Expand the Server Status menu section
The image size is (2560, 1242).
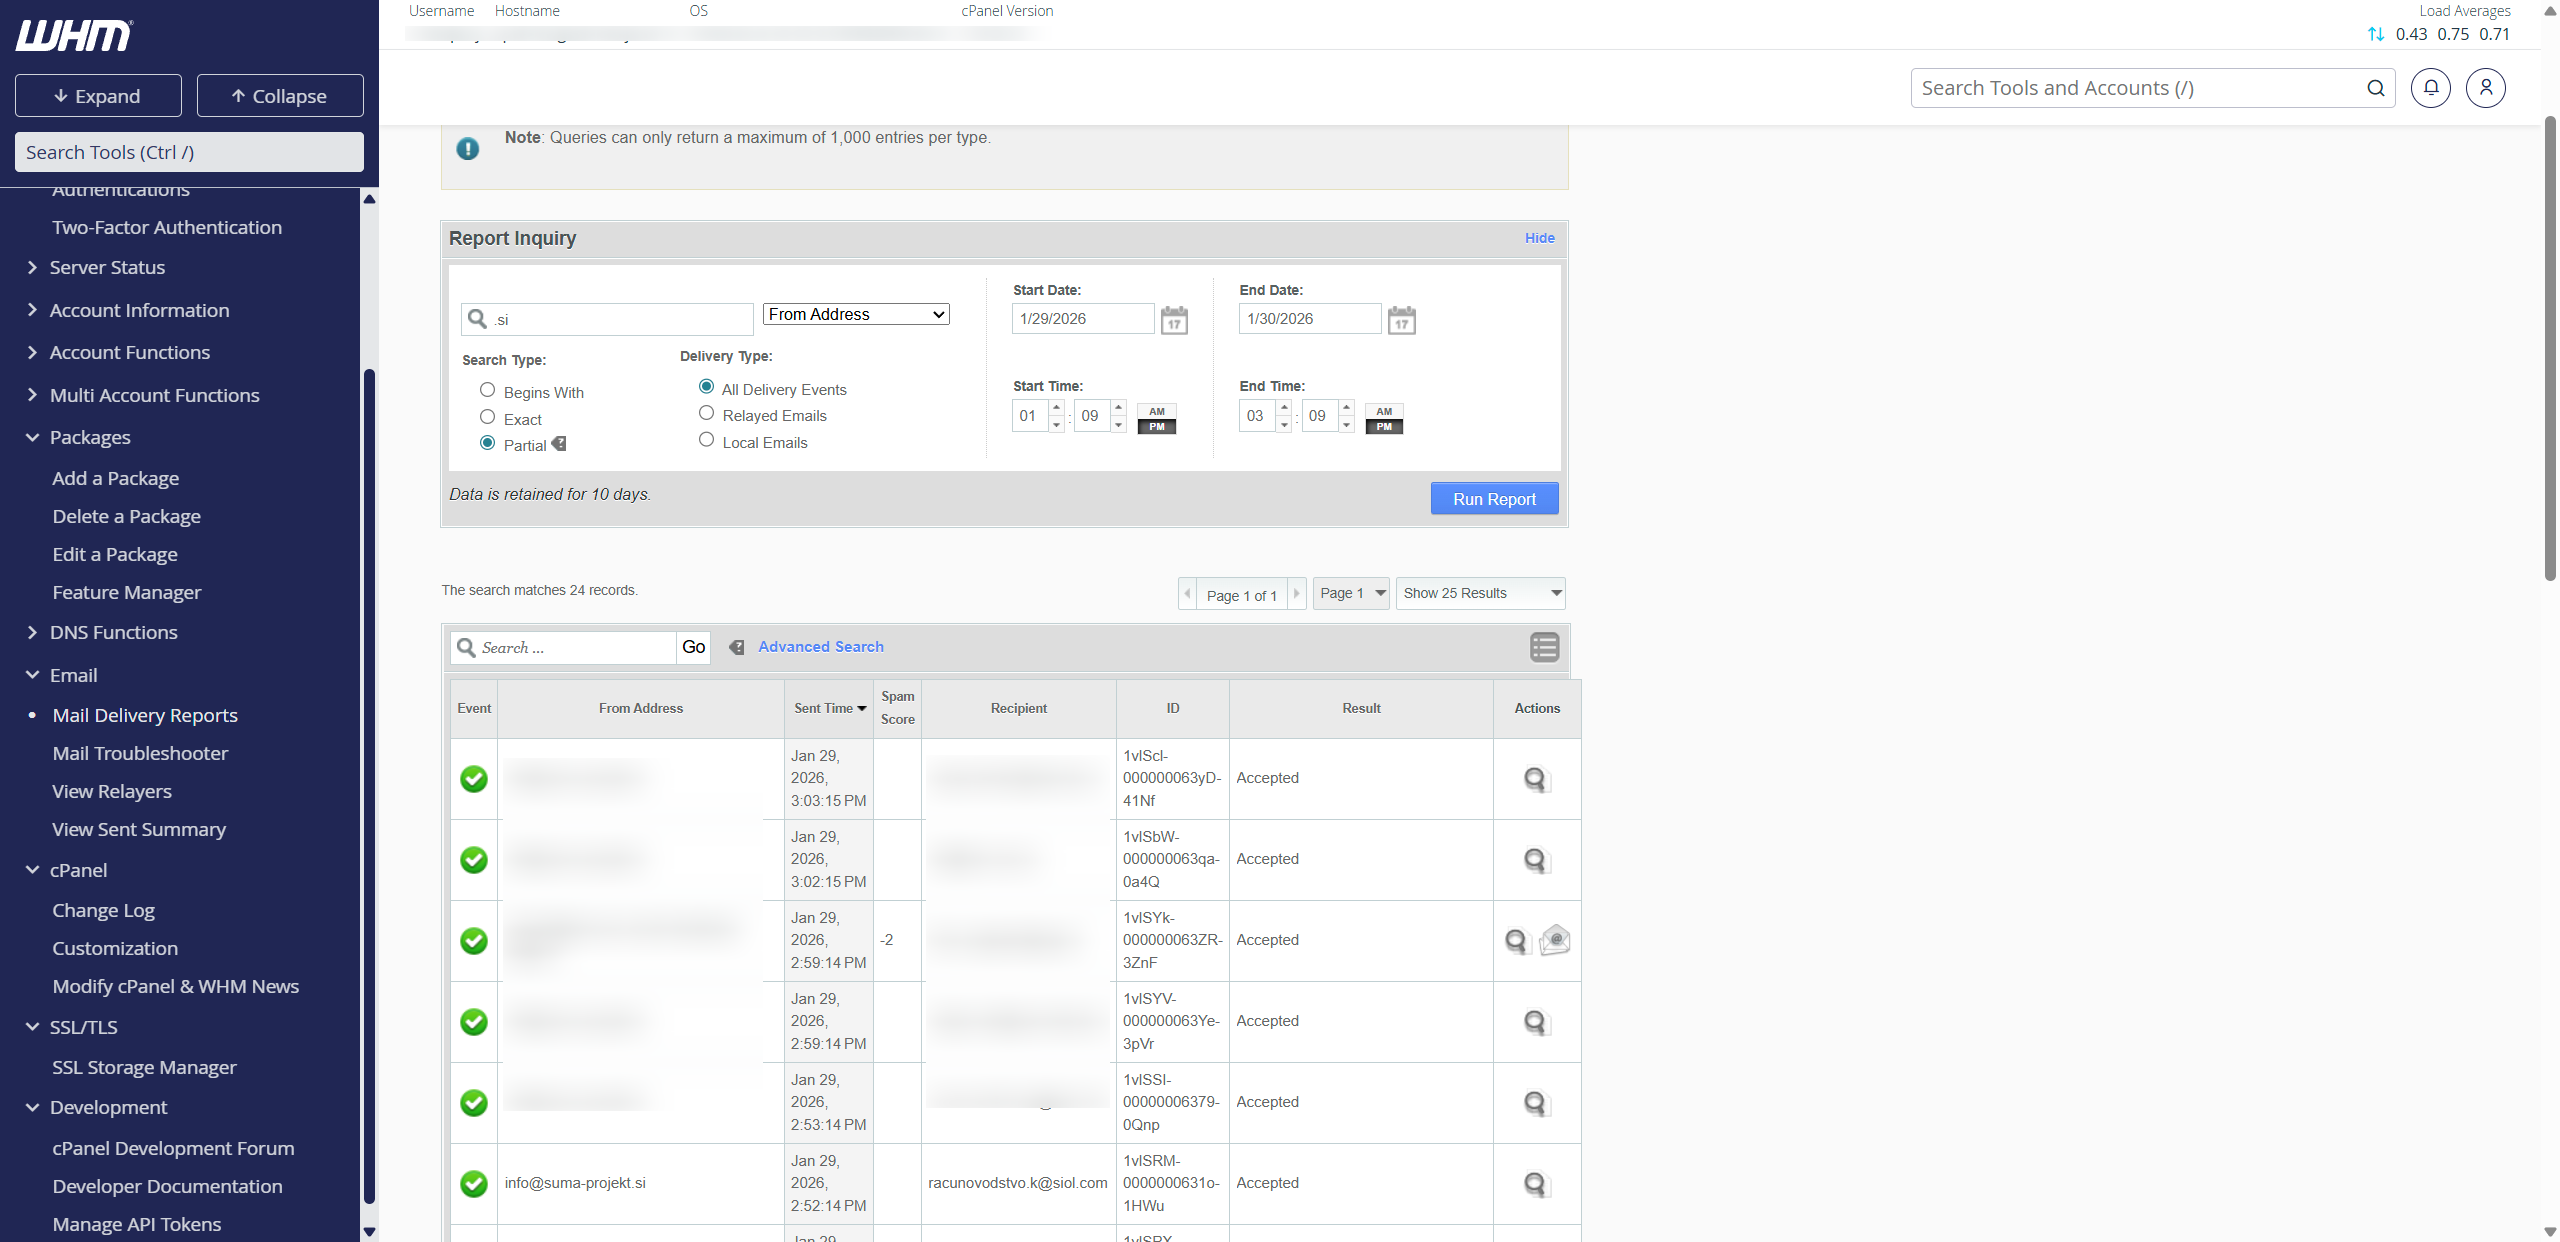tap(107, 267)
